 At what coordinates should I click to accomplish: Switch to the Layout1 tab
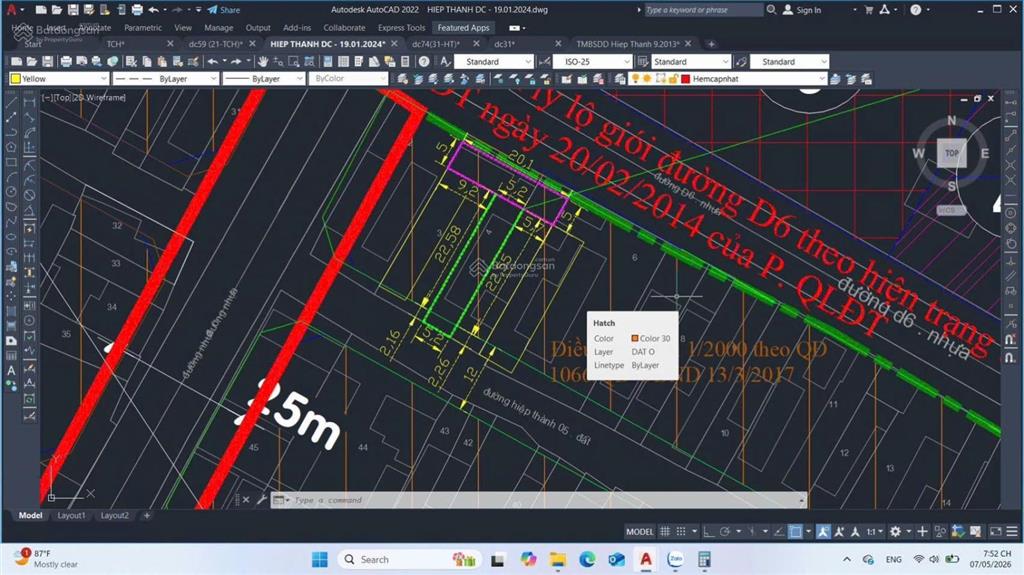[71, 516]
